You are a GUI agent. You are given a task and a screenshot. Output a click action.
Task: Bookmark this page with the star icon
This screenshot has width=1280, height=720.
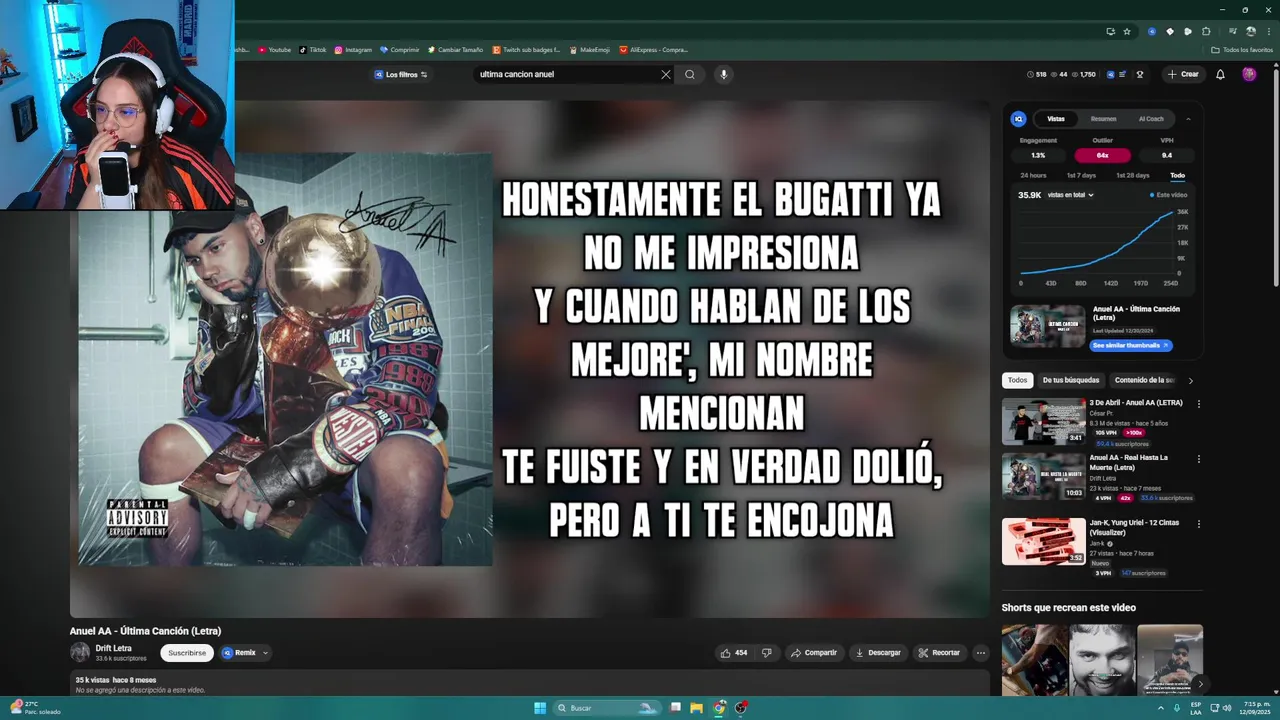click(x=1127, y=31)
